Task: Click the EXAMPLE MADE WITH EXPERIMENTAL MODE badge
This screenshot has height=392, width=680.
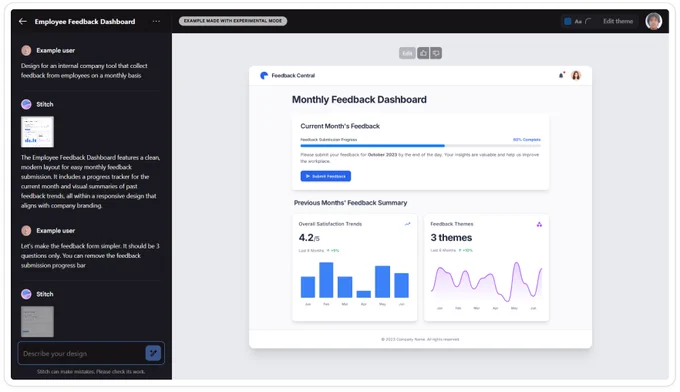Action: click(x=233, y=21)
